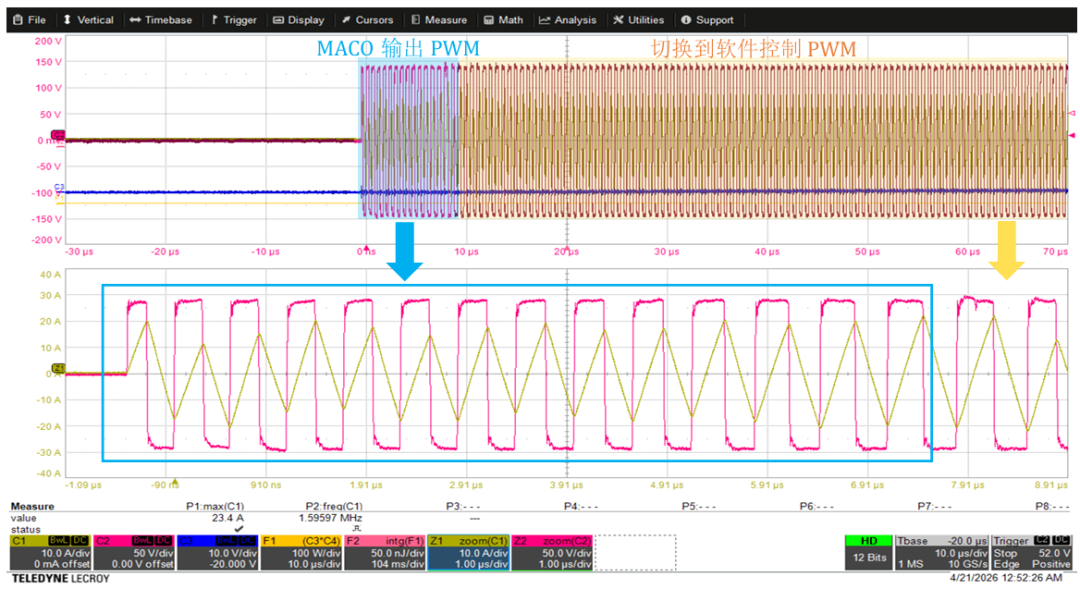Viewport: 1080px width, 589px height.
Task: Select the empty P5 measurement slot
Action: pos(699,506)
